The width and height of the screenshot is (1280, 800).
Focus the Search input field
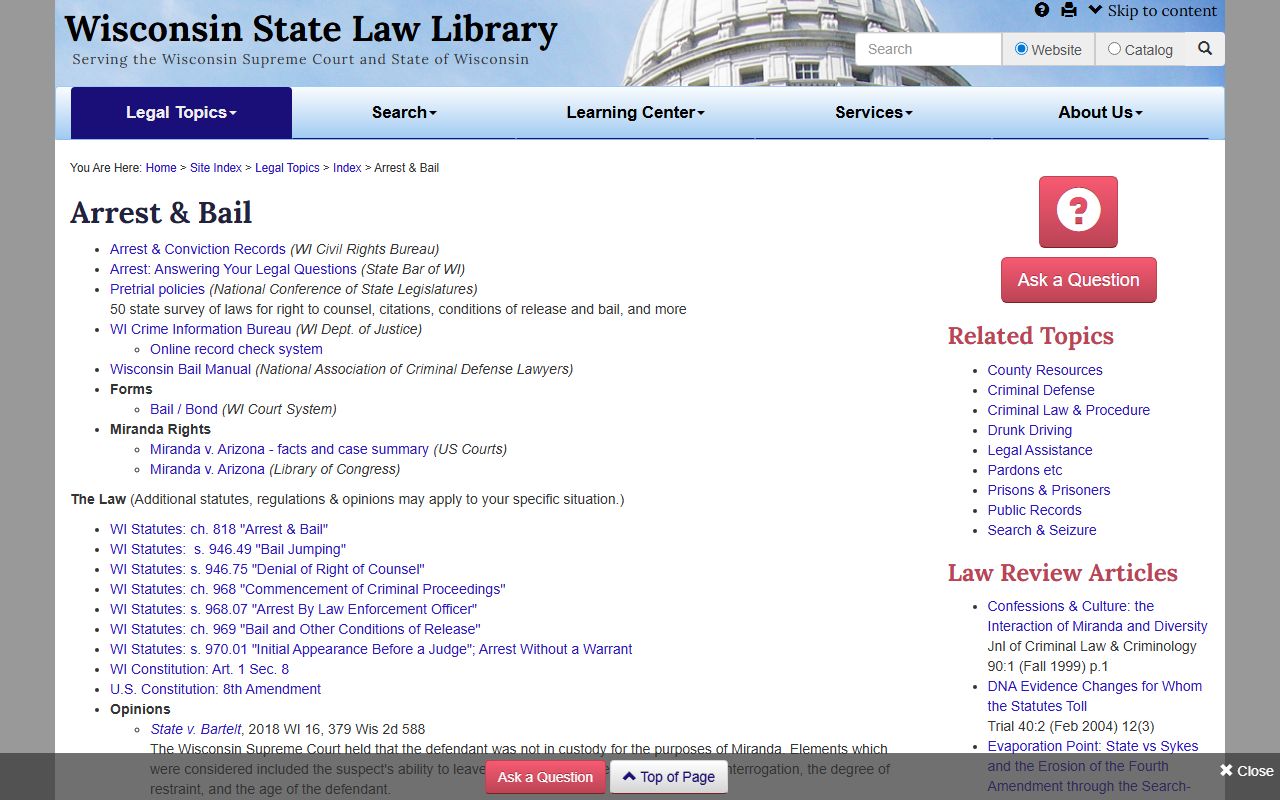[928, 49]
